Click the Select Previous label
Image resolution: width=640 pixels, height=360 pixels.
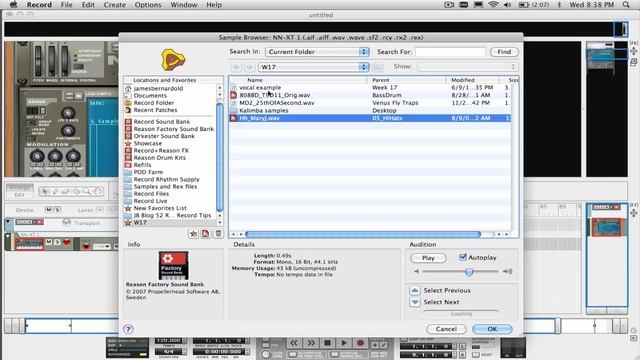[447, 290]
